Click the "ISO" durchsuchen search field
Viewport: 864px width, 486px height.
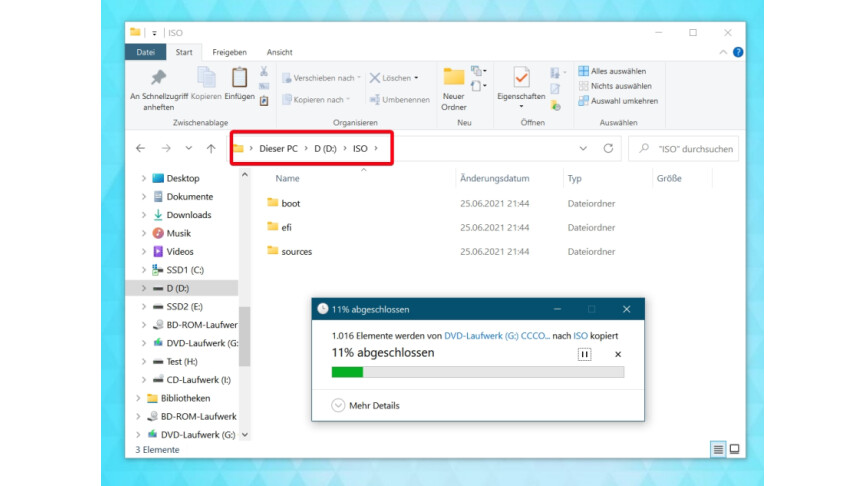click(684, 149)
